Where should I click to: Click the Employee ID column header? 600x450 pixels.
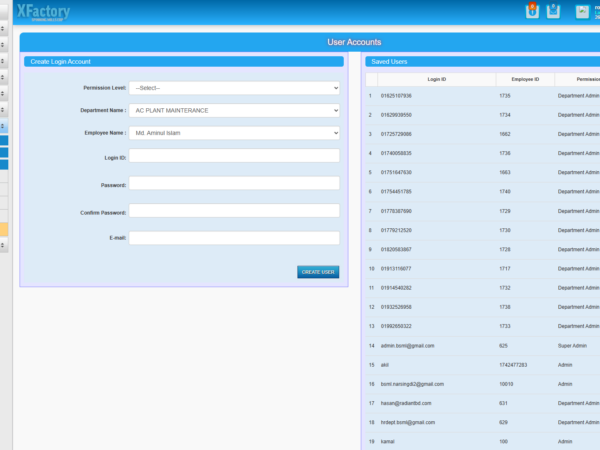525,79
